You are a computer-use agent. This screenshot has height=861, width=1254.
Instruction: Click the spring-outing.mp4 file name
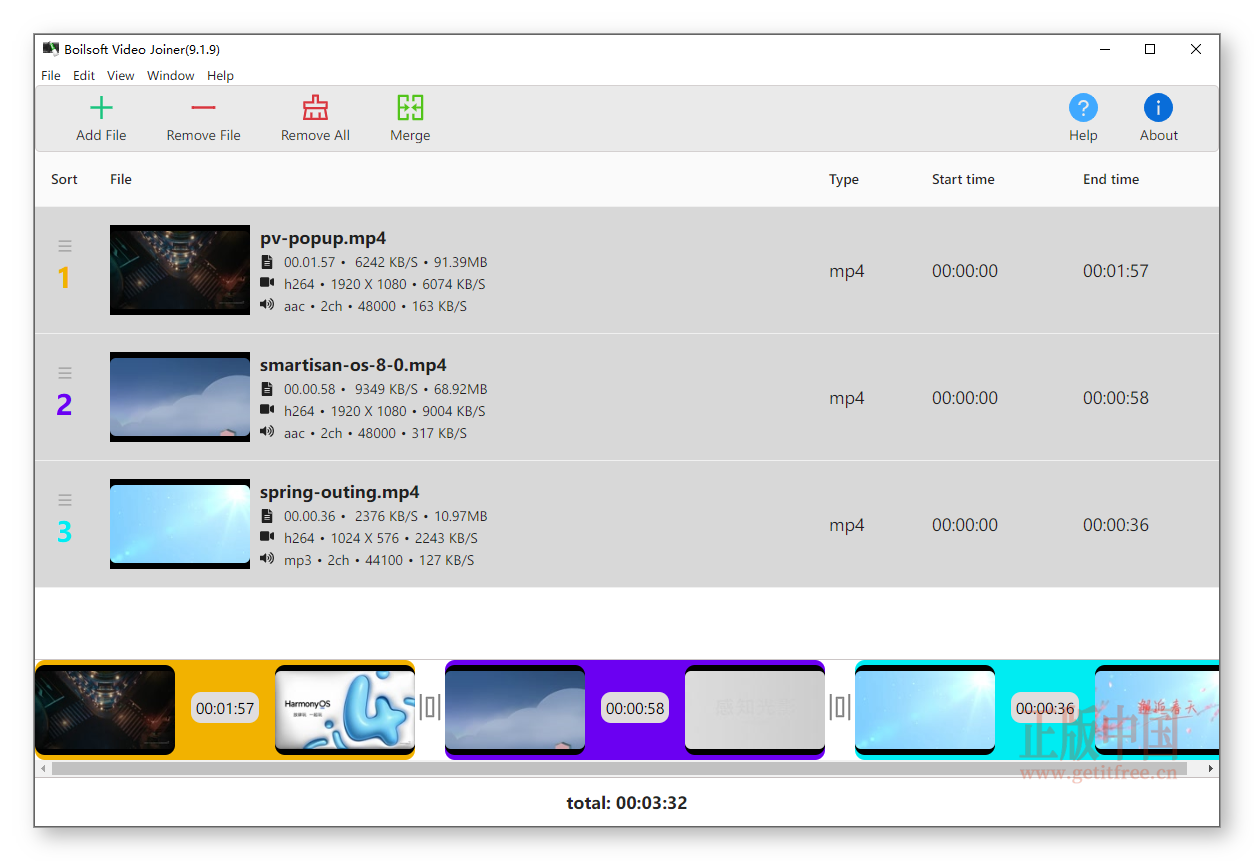tap(339, 492)
